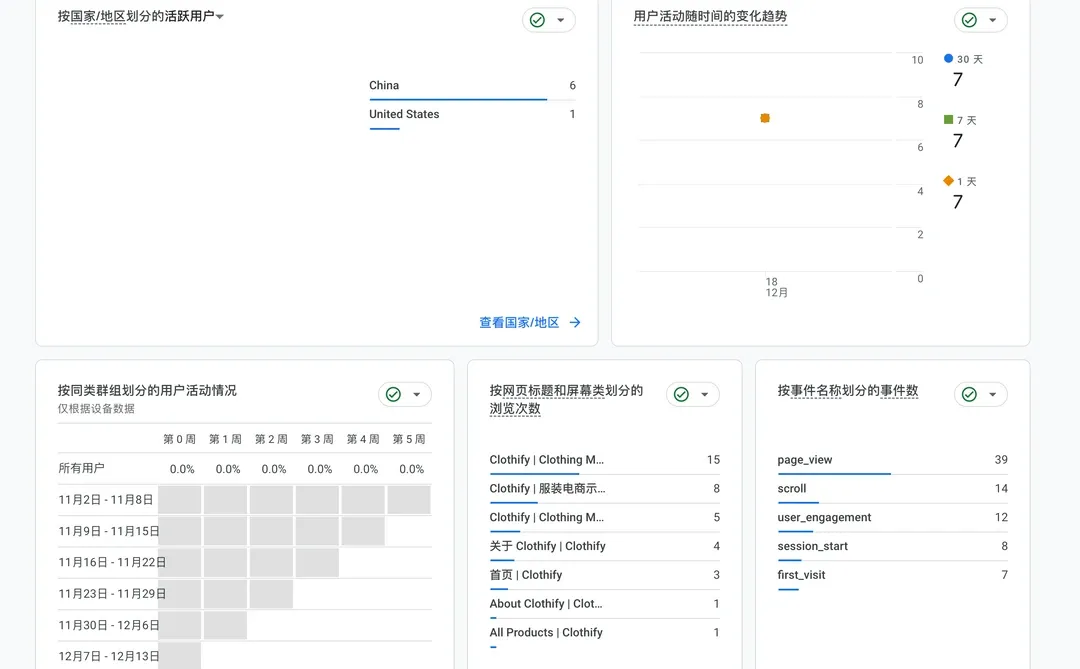Open the dropdown arrow on the page title views card
Viewport: 1080px width, 669px height.
[x=705, y=394]
